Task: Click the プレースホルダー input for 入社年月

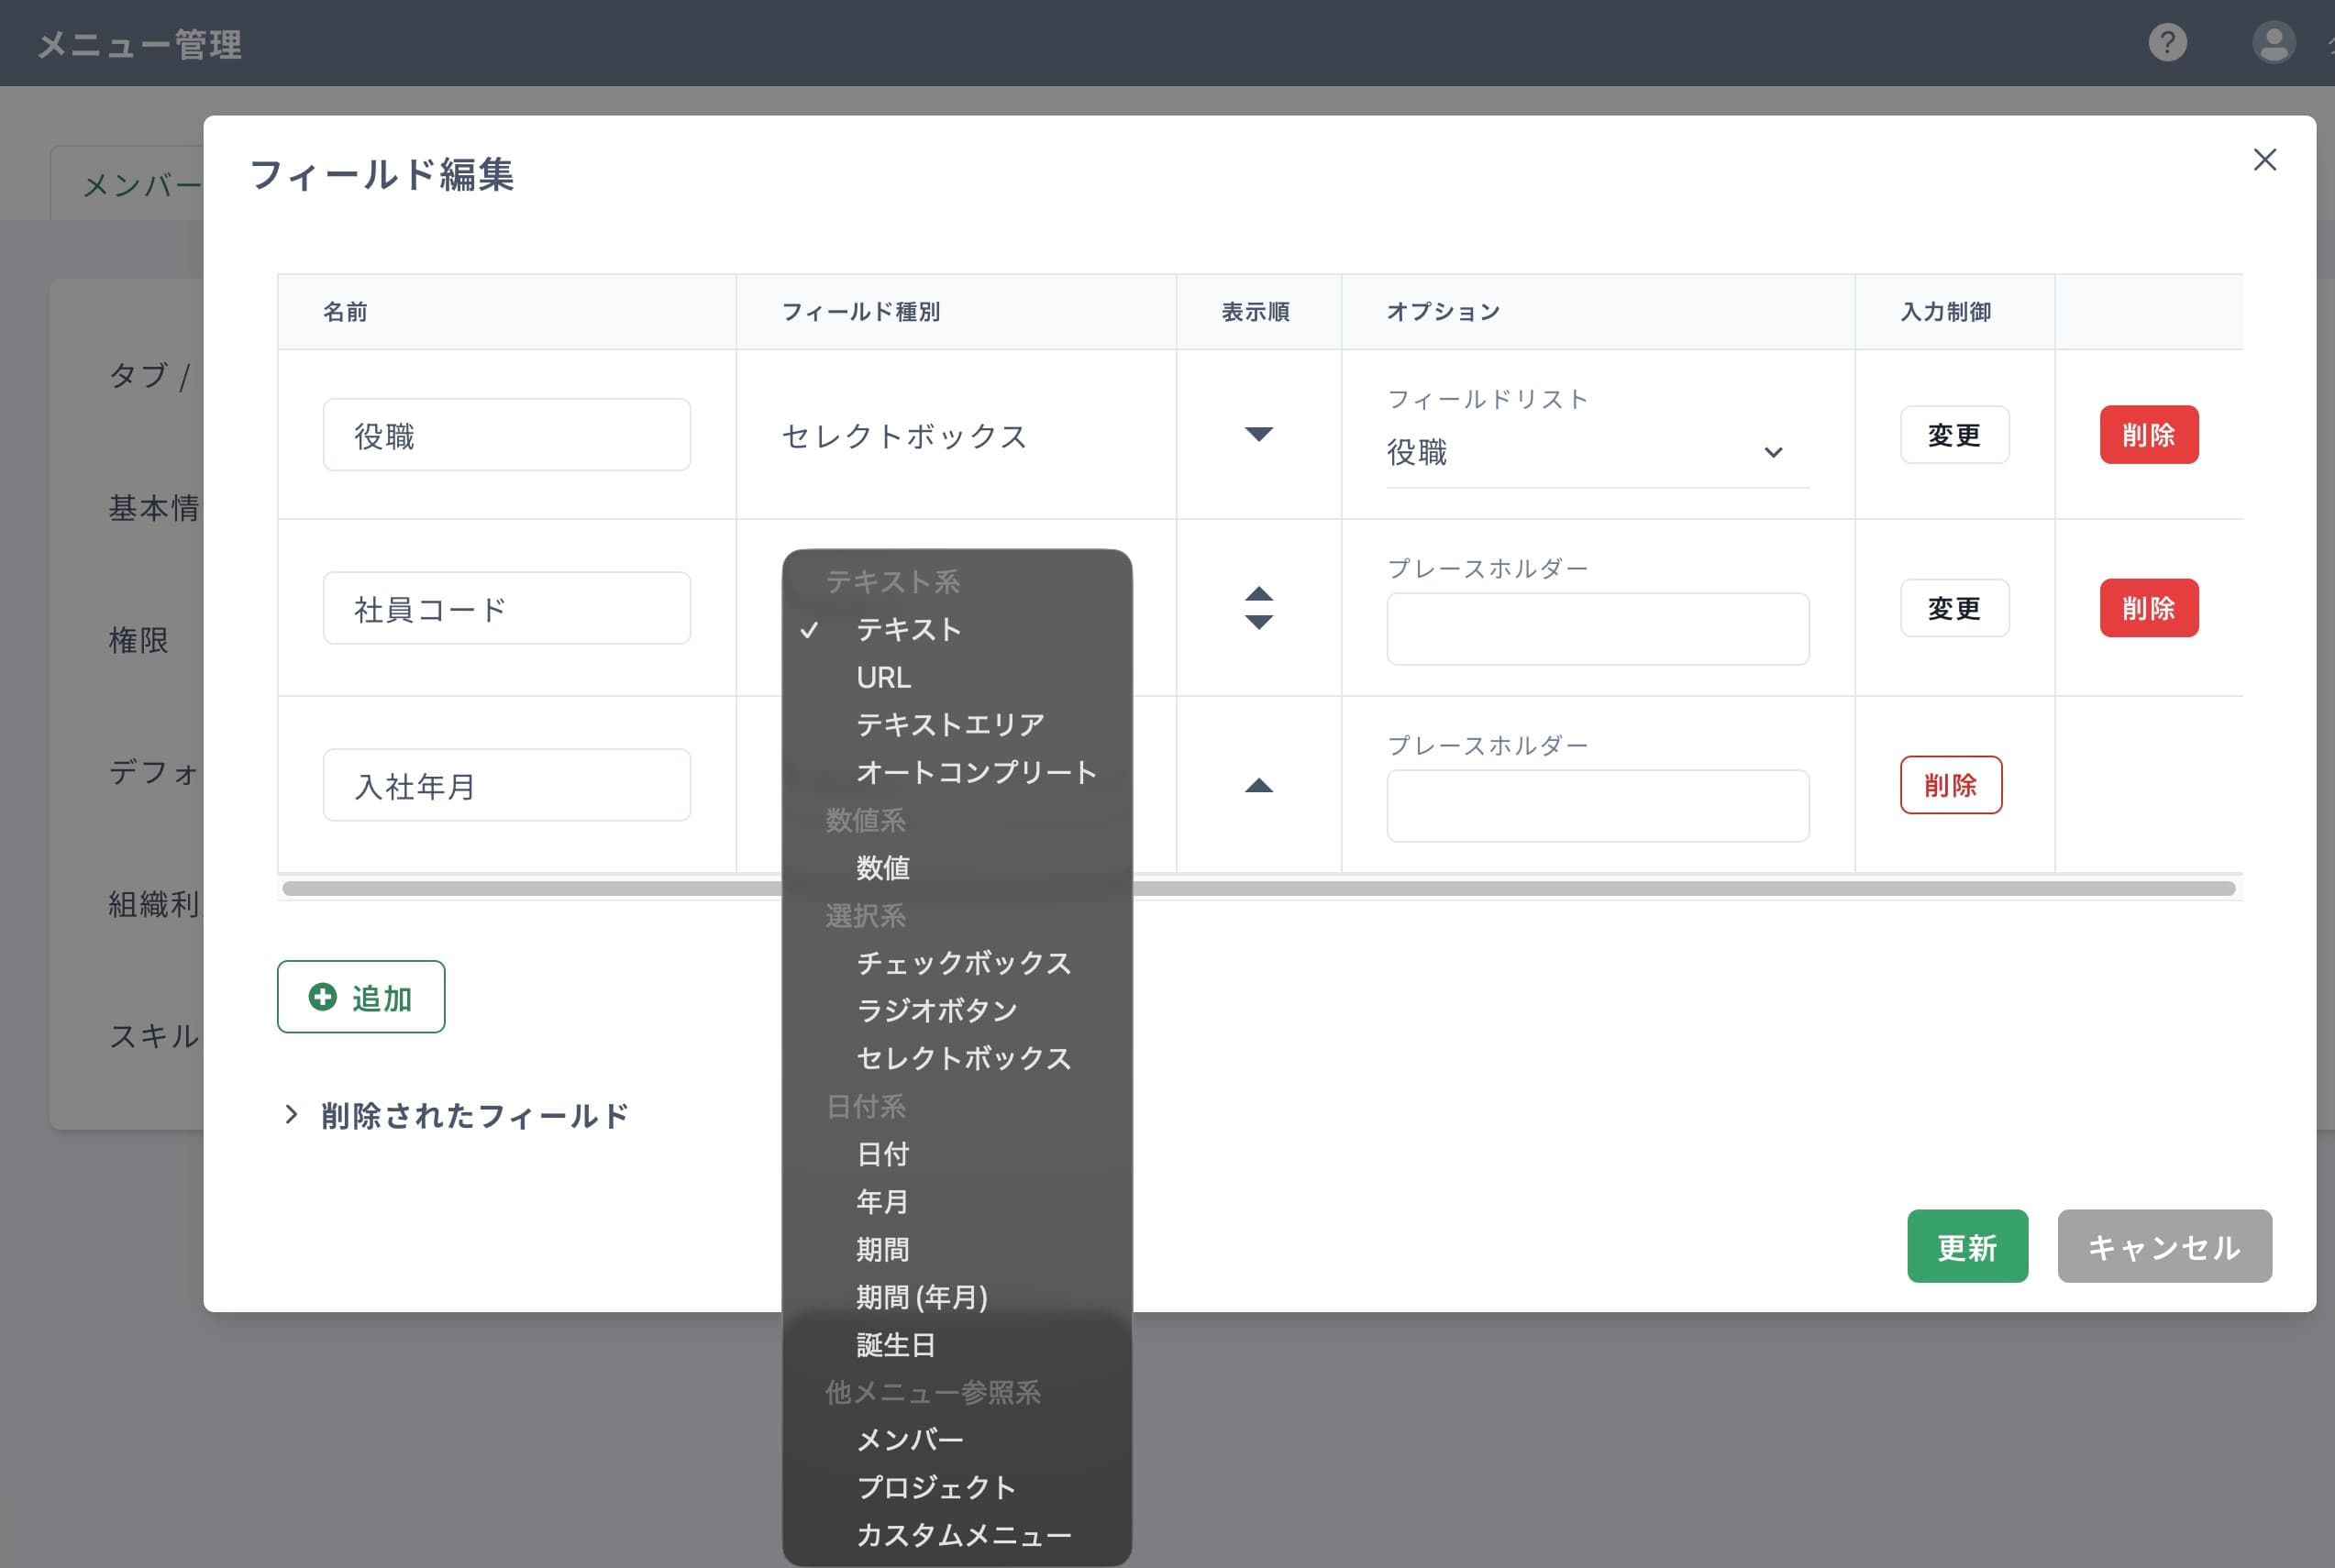Action: (x=1597, y=805)
